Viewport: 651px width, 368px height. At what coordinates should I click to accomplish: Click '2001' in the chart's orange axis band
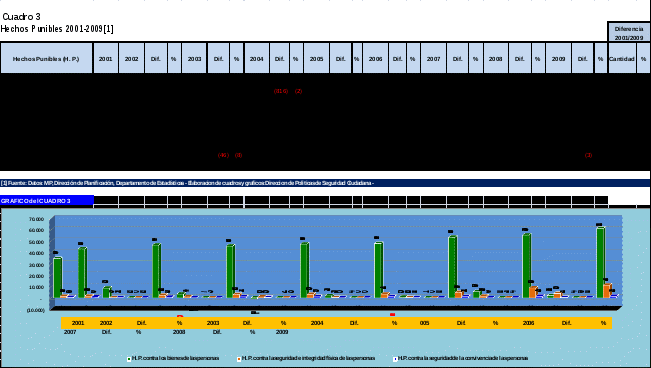point(78,323)
